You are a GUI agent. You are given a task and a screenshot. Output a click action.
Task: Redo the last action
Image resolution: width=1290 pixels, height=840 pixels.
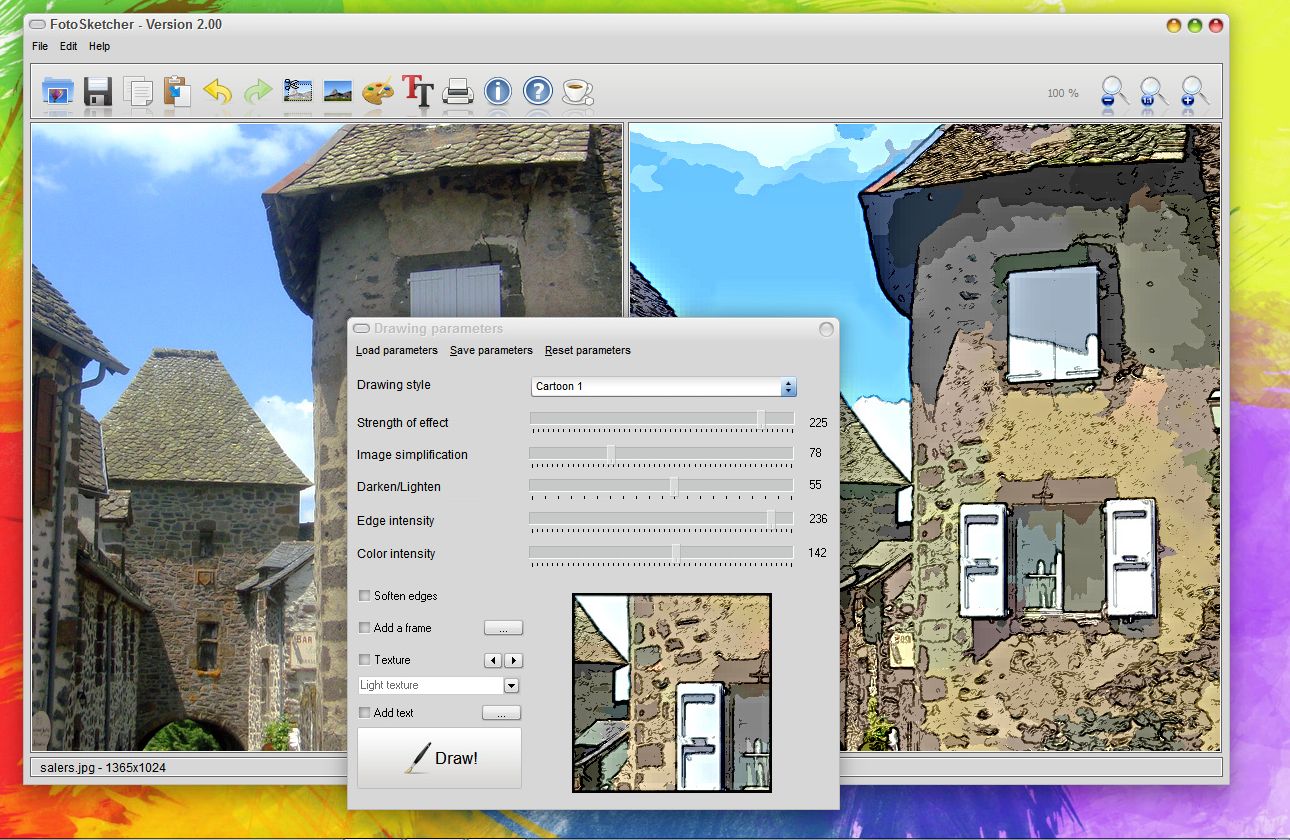coord(257,92)
